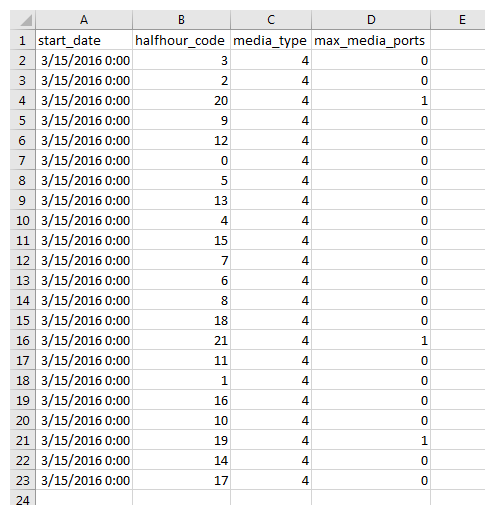Select halfhour_code cell with value 7

coord(181,260)
